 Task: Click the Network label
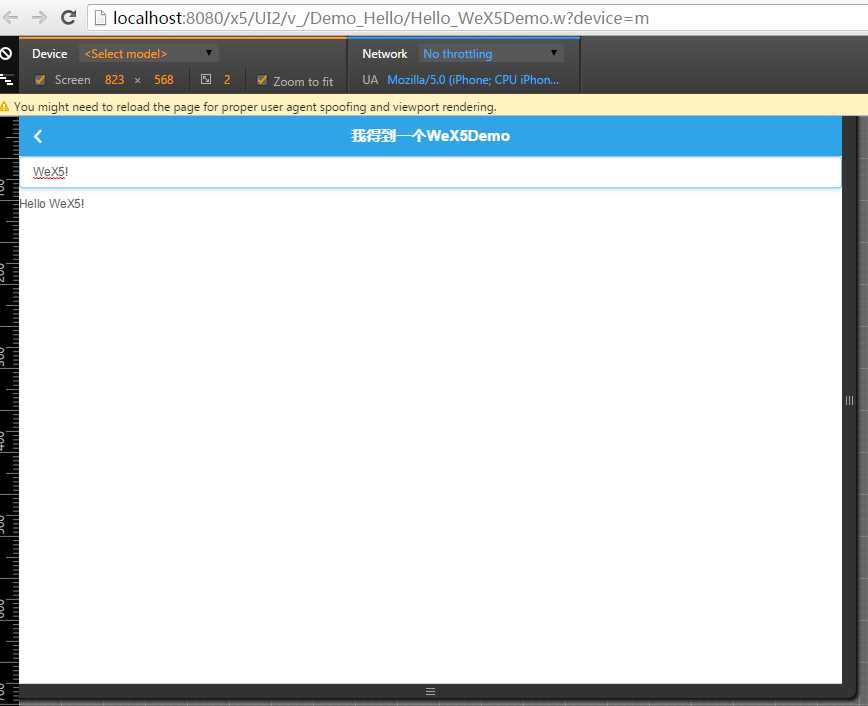[x=385, y=54]
